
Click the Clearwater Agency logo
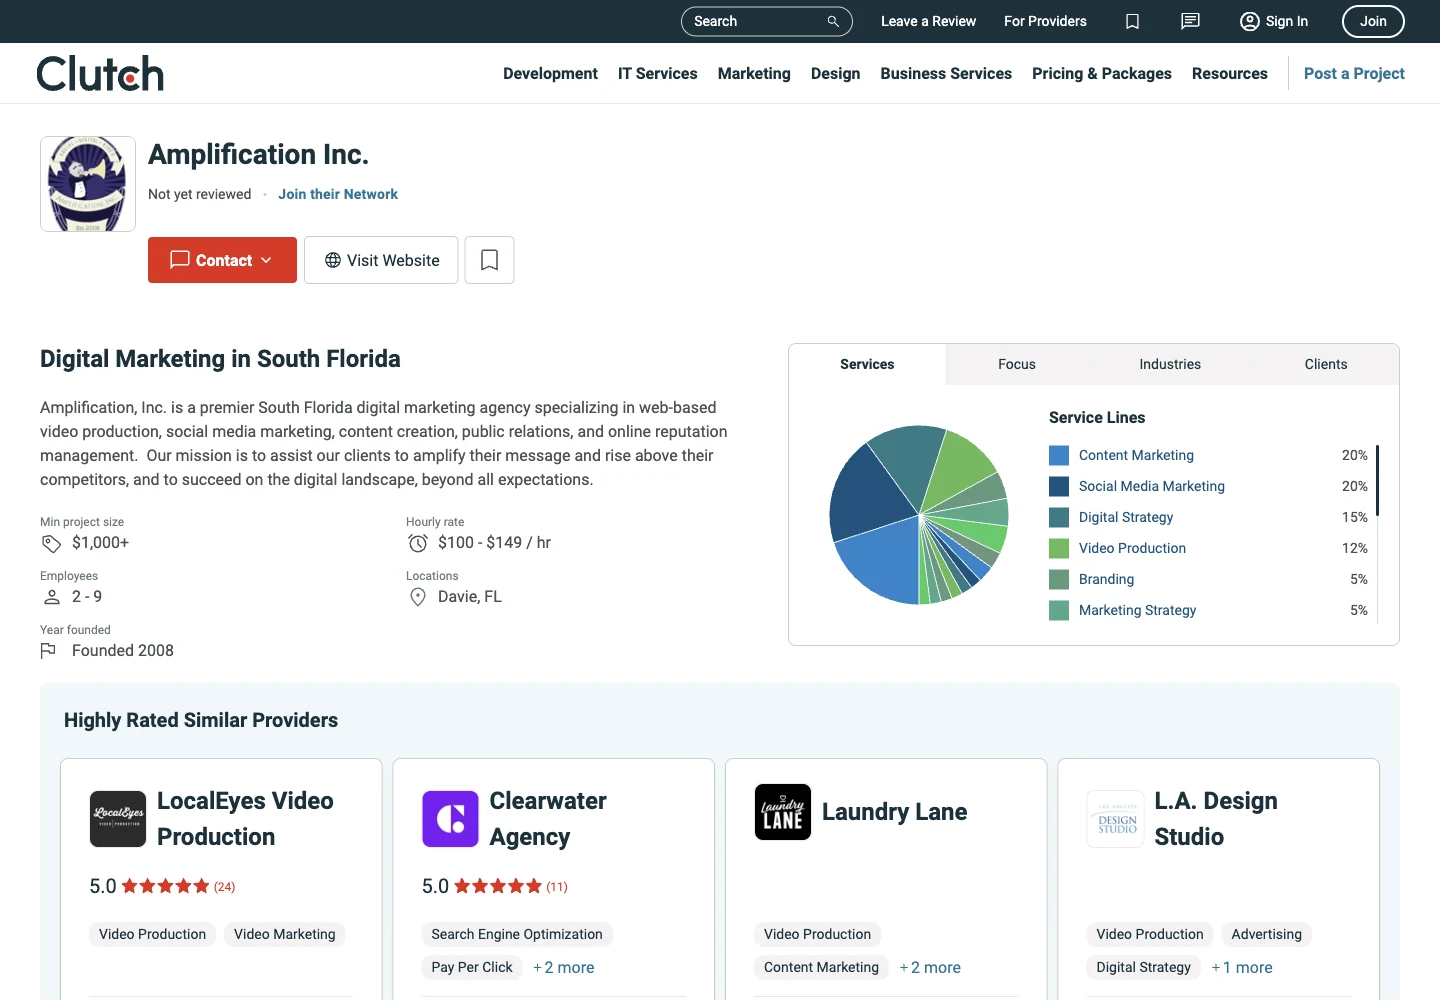[450, 819]
